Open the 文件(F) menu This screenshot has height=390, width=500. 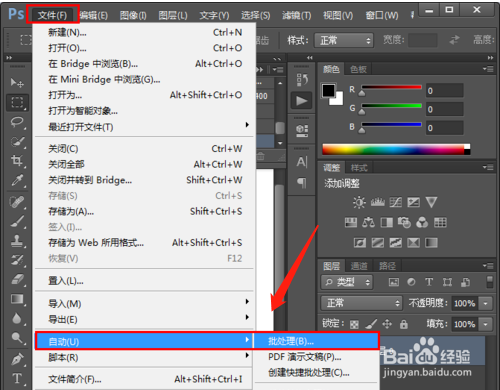[53, 15]
